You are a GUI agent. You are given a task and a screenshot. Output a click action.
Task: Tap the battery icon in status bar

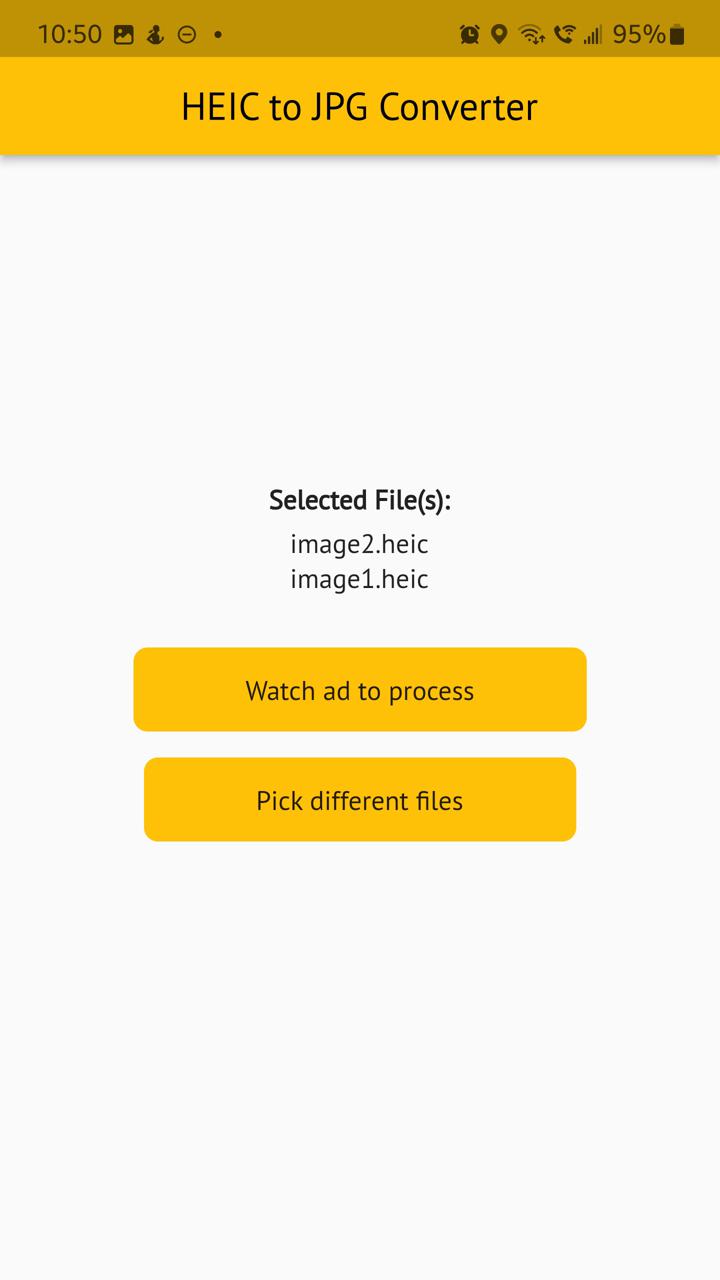677,35
